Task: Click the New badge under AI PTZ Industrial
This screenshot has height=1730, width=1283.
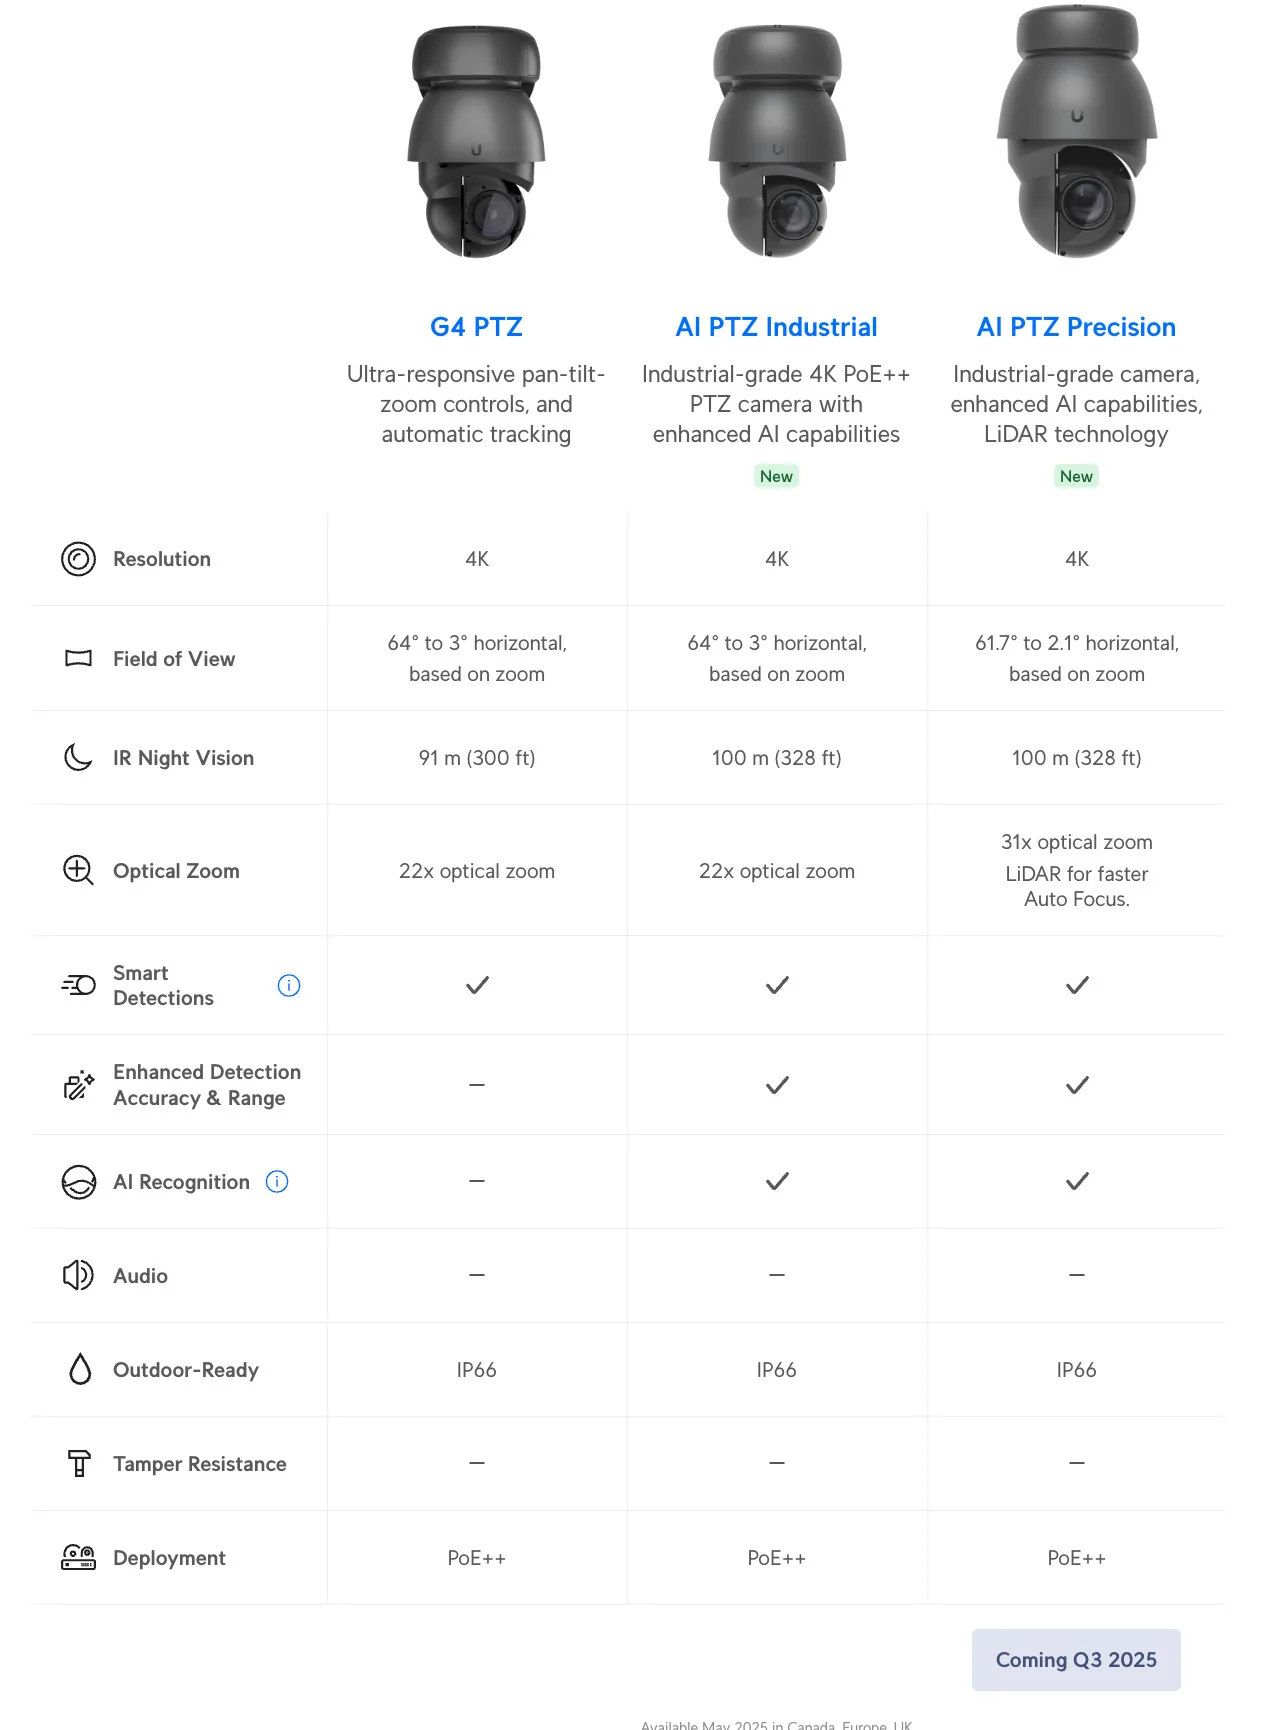Action: [776, 476]
